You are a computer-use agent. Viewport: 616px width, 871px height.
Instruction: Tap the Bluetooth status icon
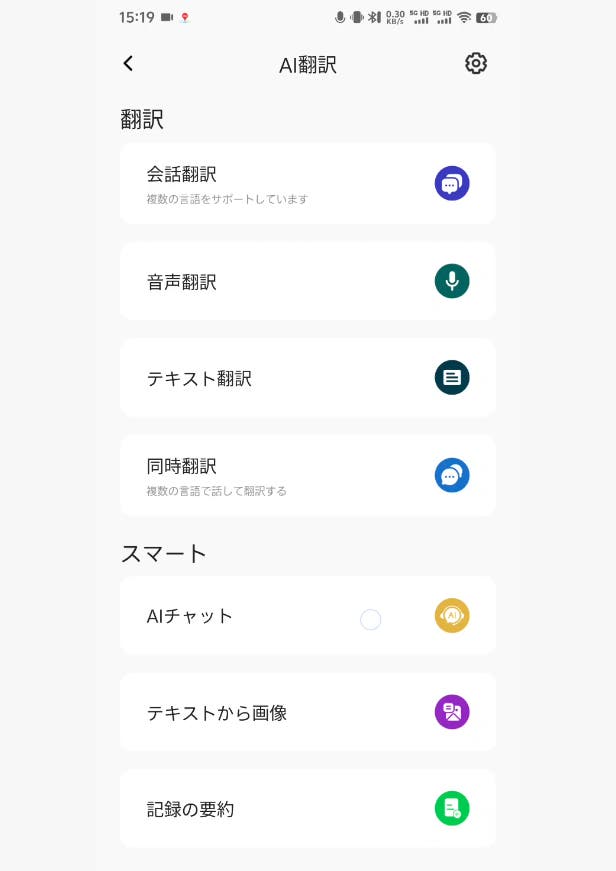tap(374, 17)
